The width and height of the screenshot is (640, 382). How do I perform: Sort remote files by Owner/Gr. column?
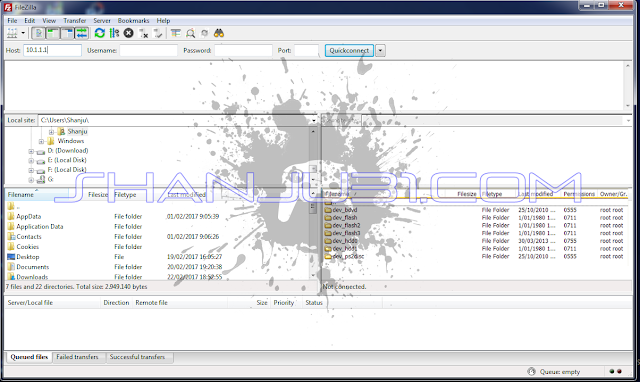(613, 194)
